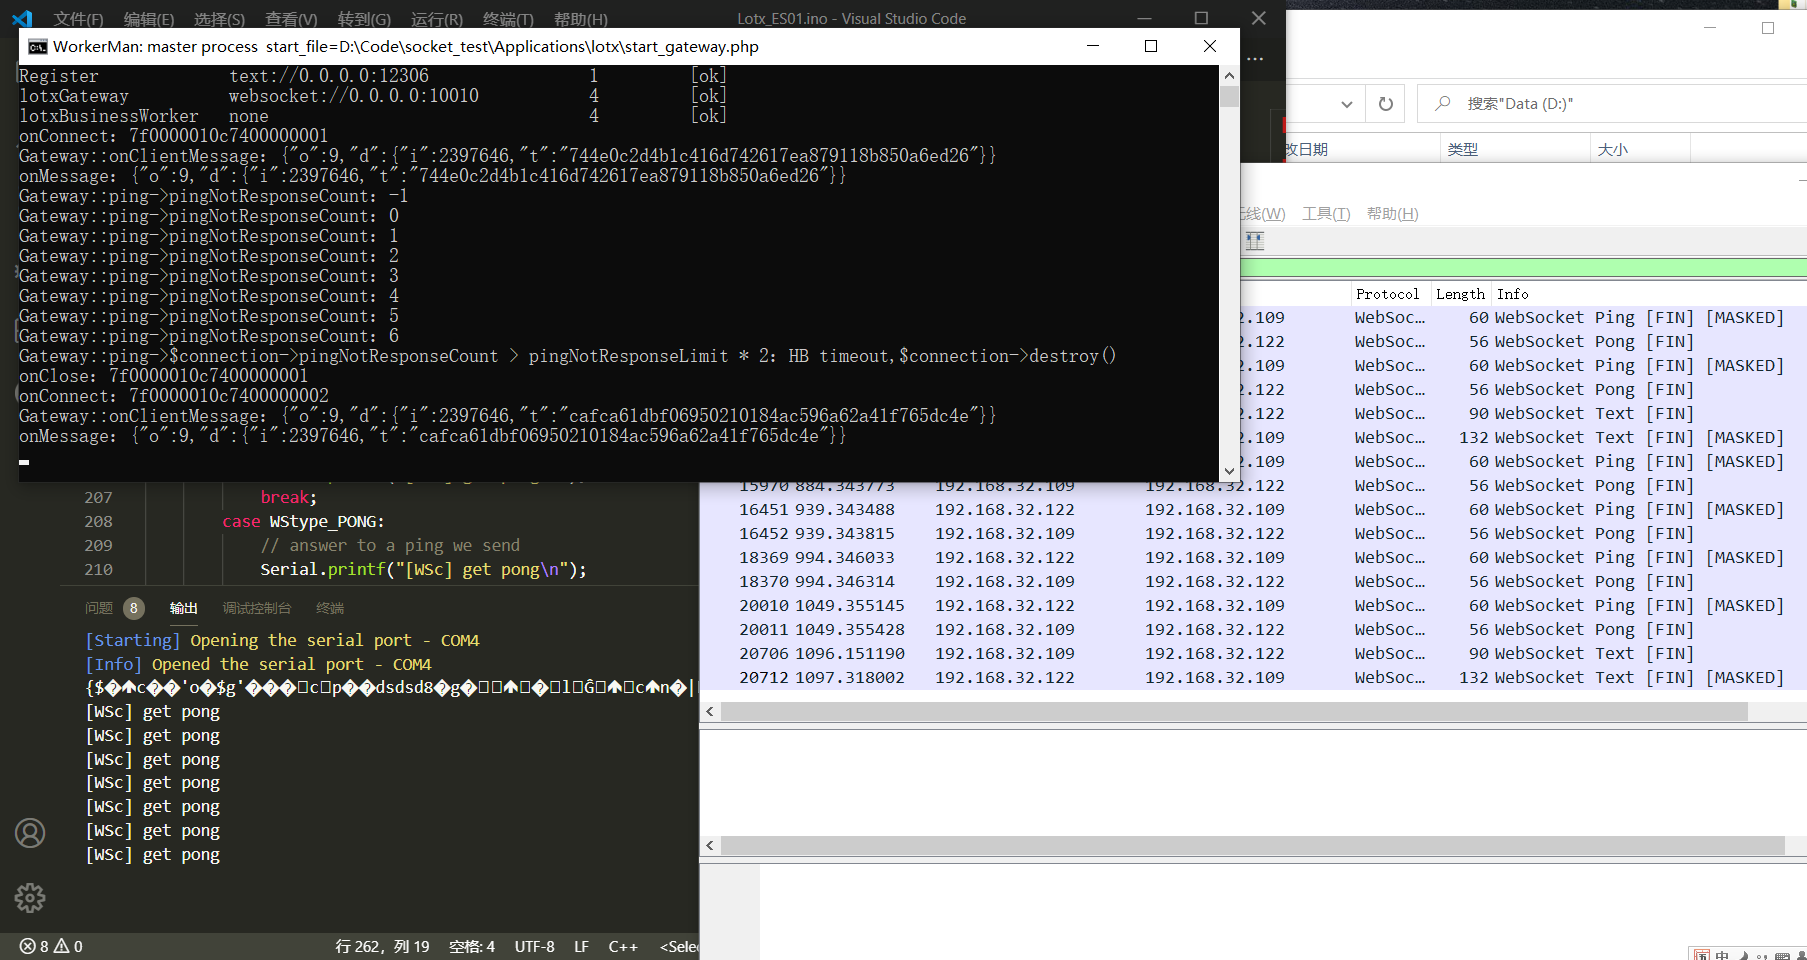The height and width of the screenshot is (960, 1807).
Task: Sort Wireshark packets by Protocol column
Action: pyautogui.click(x=1388, y=294)
